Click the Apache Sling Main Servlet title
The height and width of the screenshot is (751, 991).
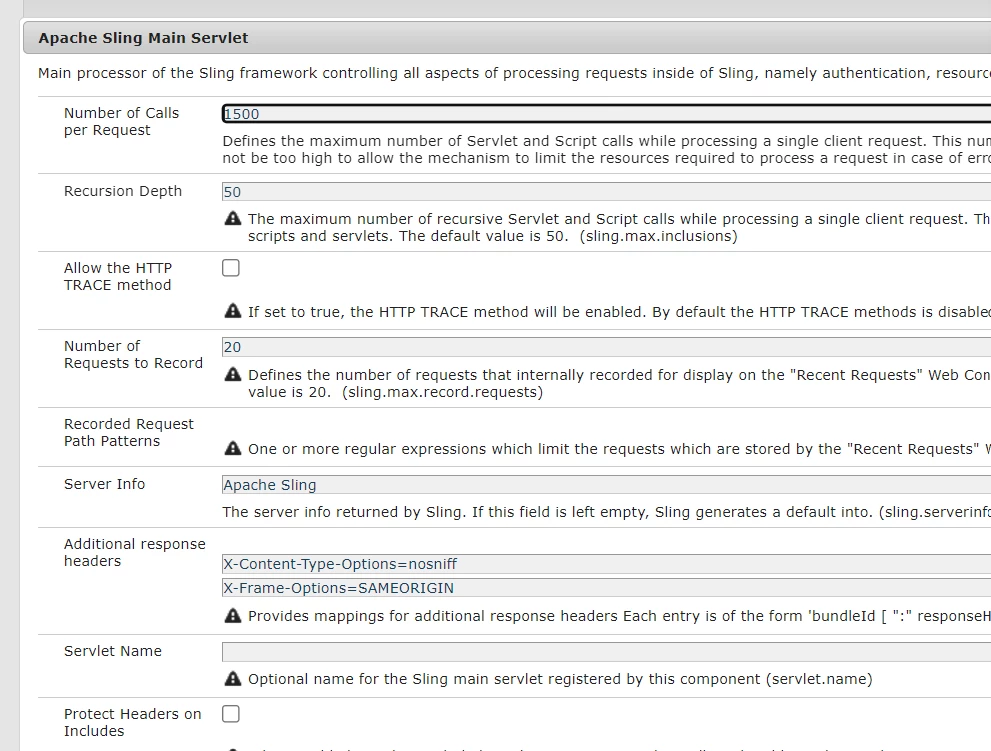tap(143, 38)
